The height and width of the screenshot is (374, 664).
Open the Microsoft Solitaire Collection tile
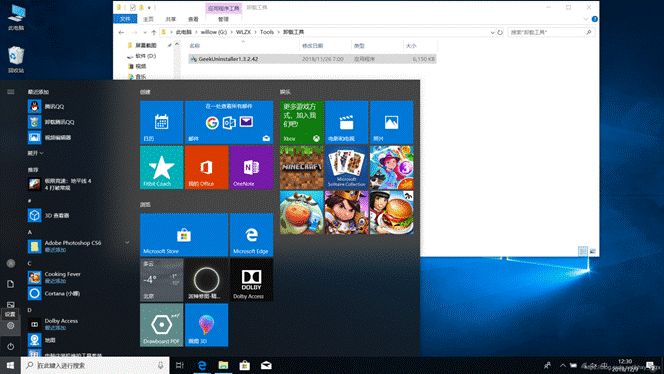[346, 167]
